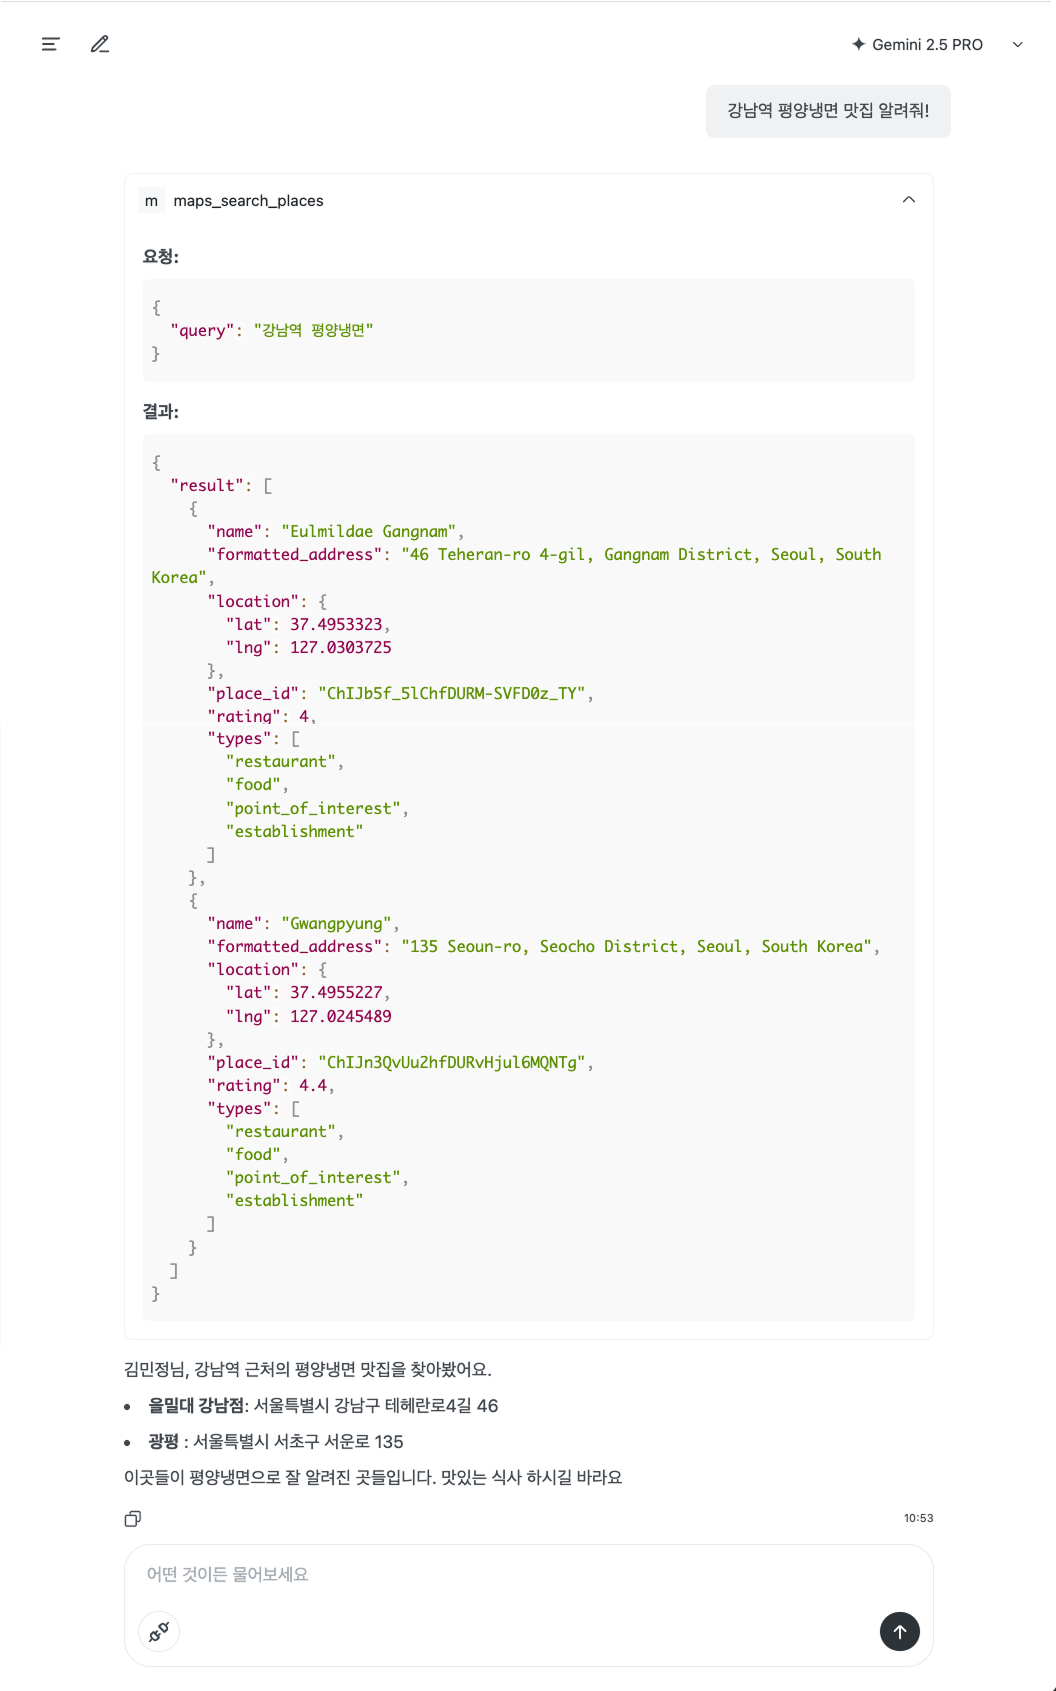Open the connector plug icon in the input box
The width and height of the screenshot is (1056, 1691).
159,1631
